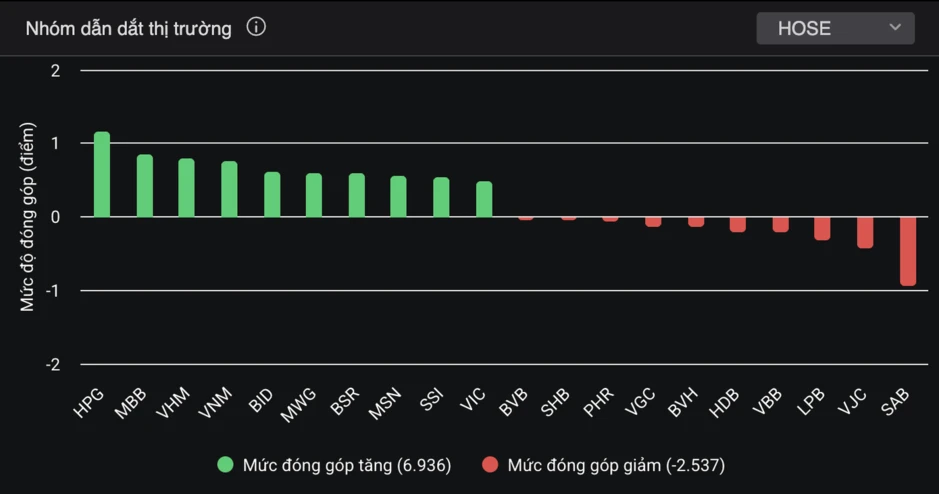
Task: Select the VNM green bar
Action: point(229,189)
